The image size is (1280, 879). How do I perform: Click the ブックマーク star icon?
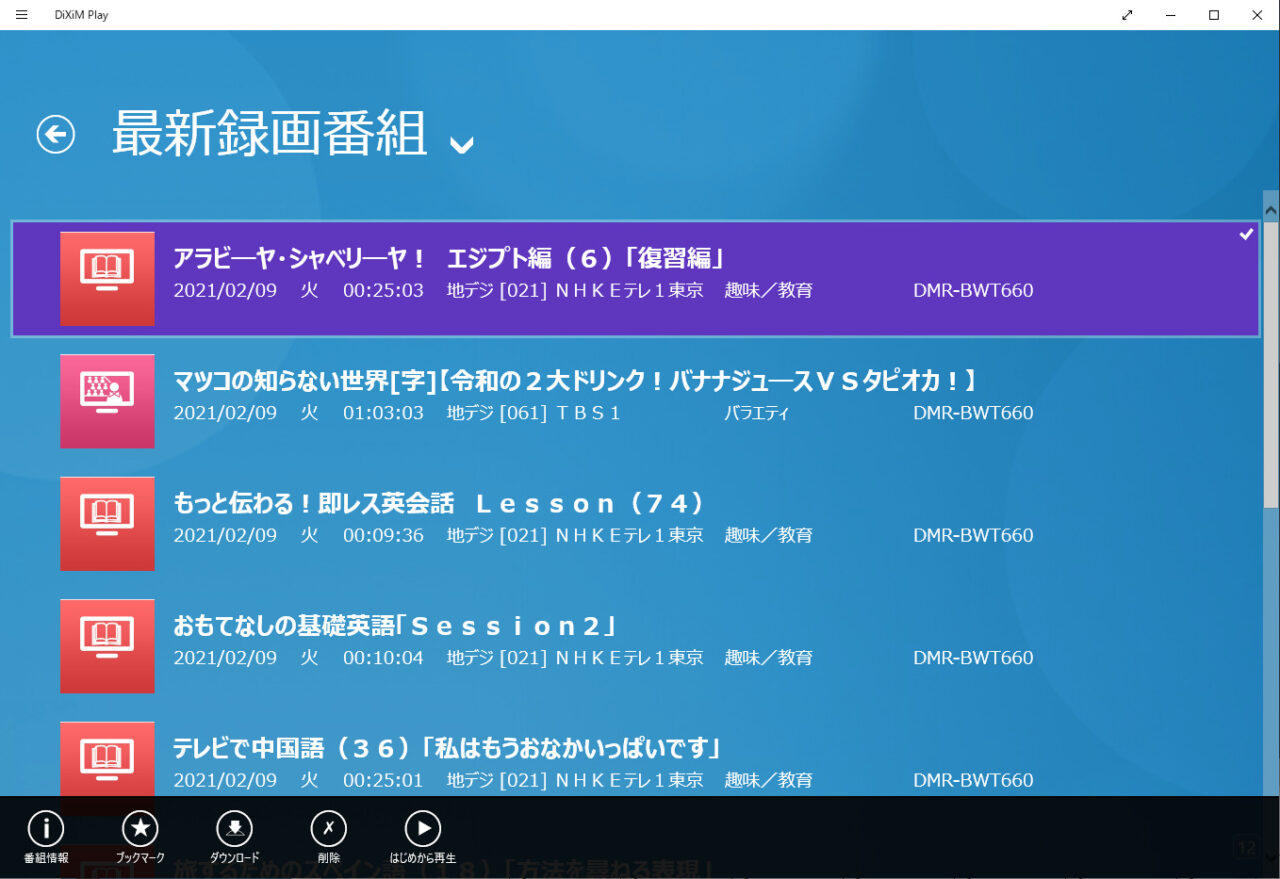(140, 829)
